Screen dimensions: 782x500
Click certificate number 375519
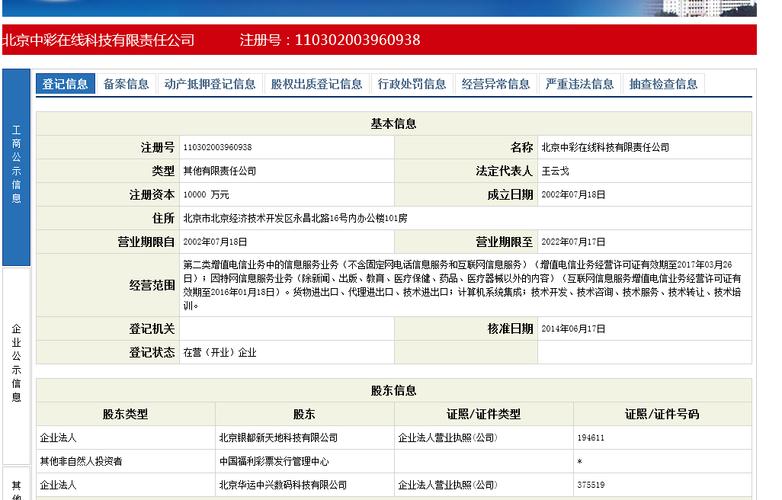pos(590,485)
